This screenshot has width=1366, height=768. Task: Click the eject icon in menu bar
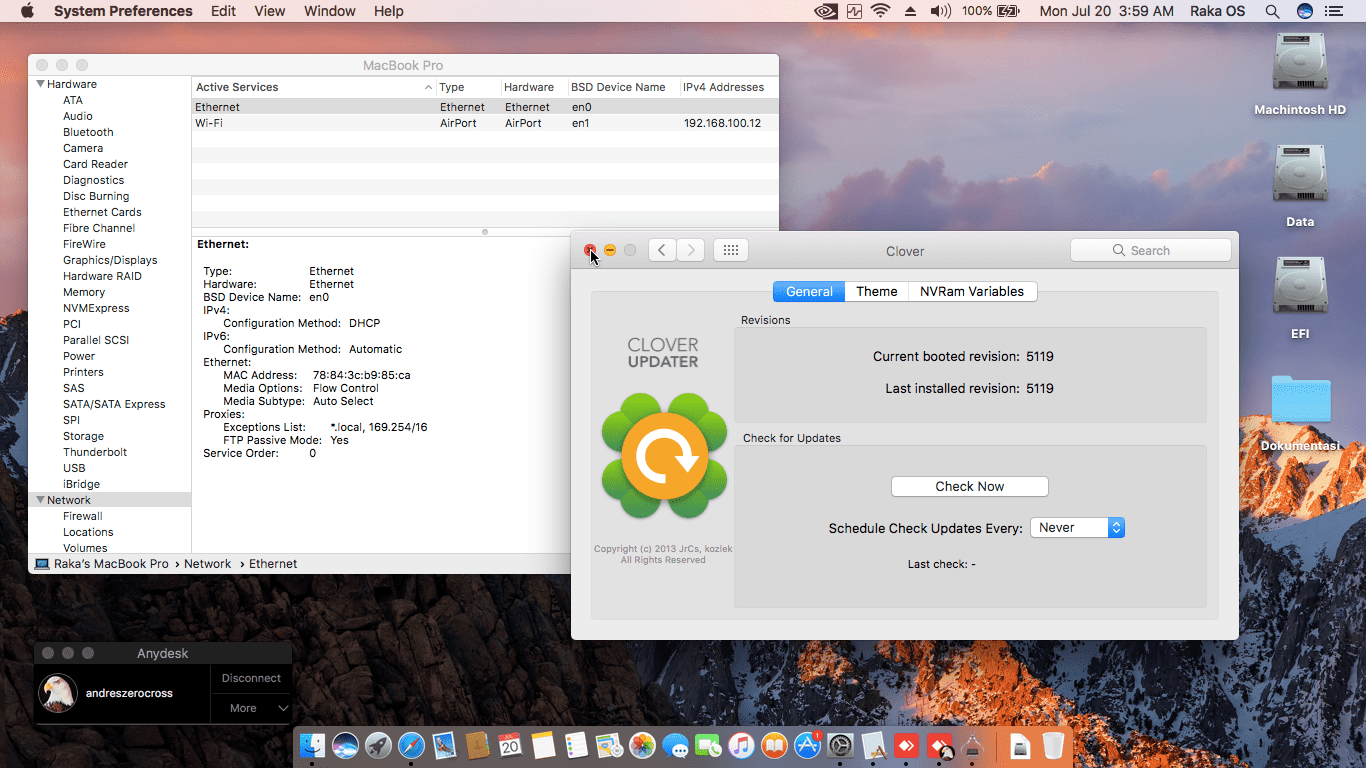click(910, 11)
